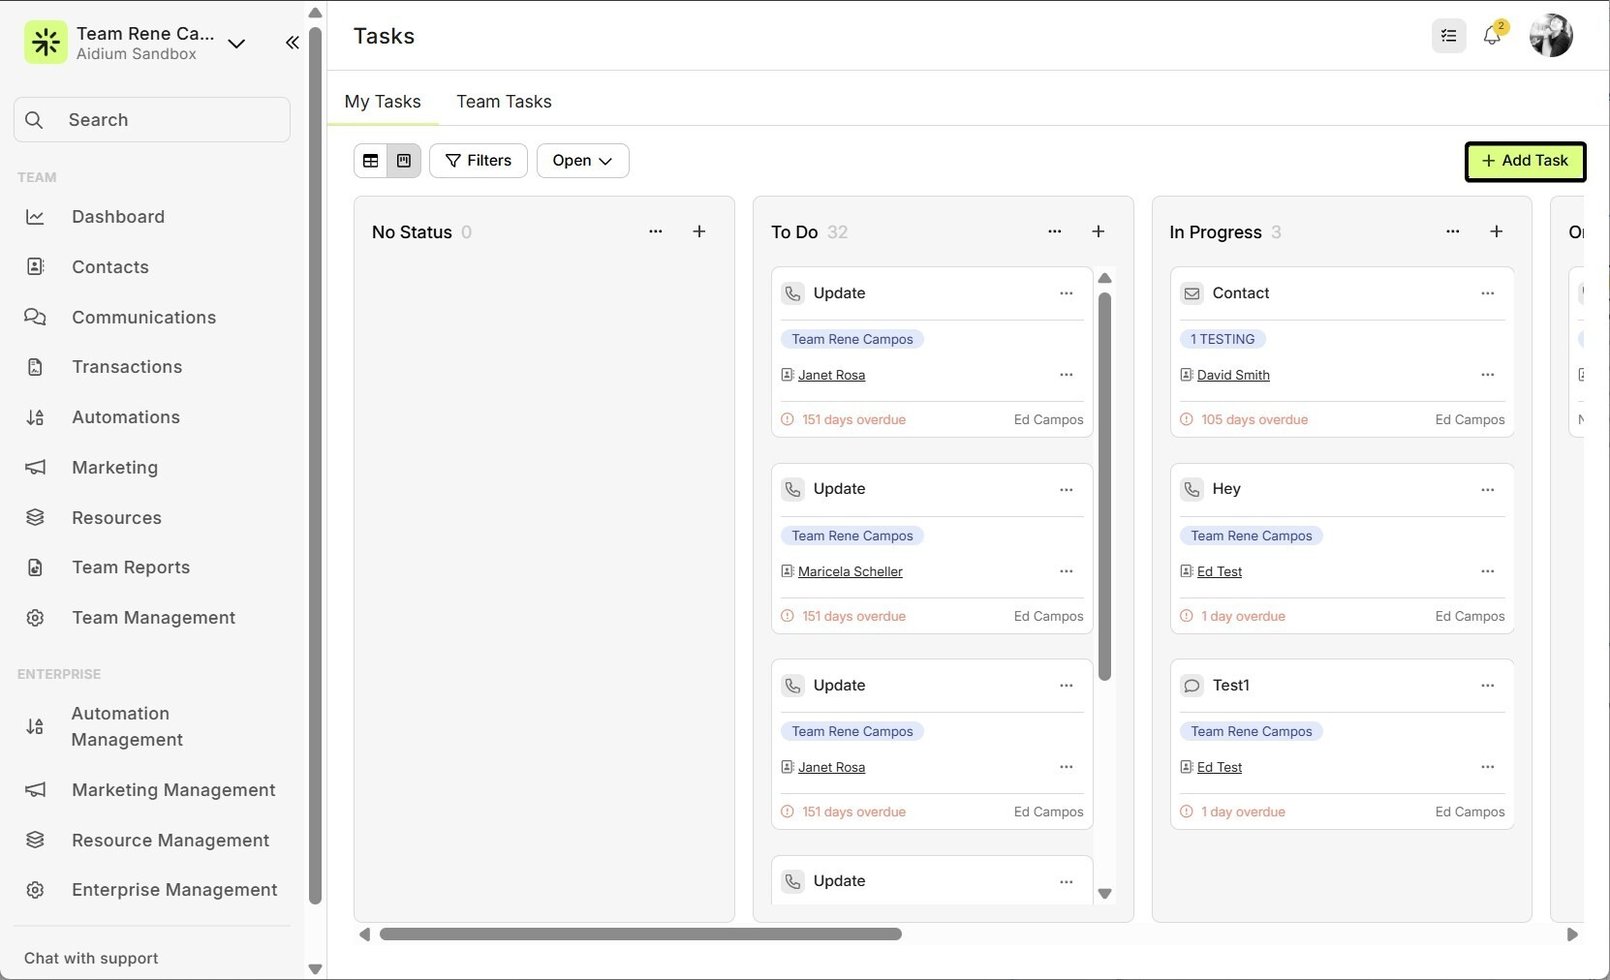Open the Filters panel
1610x980 pixels.
pos(478,161)
